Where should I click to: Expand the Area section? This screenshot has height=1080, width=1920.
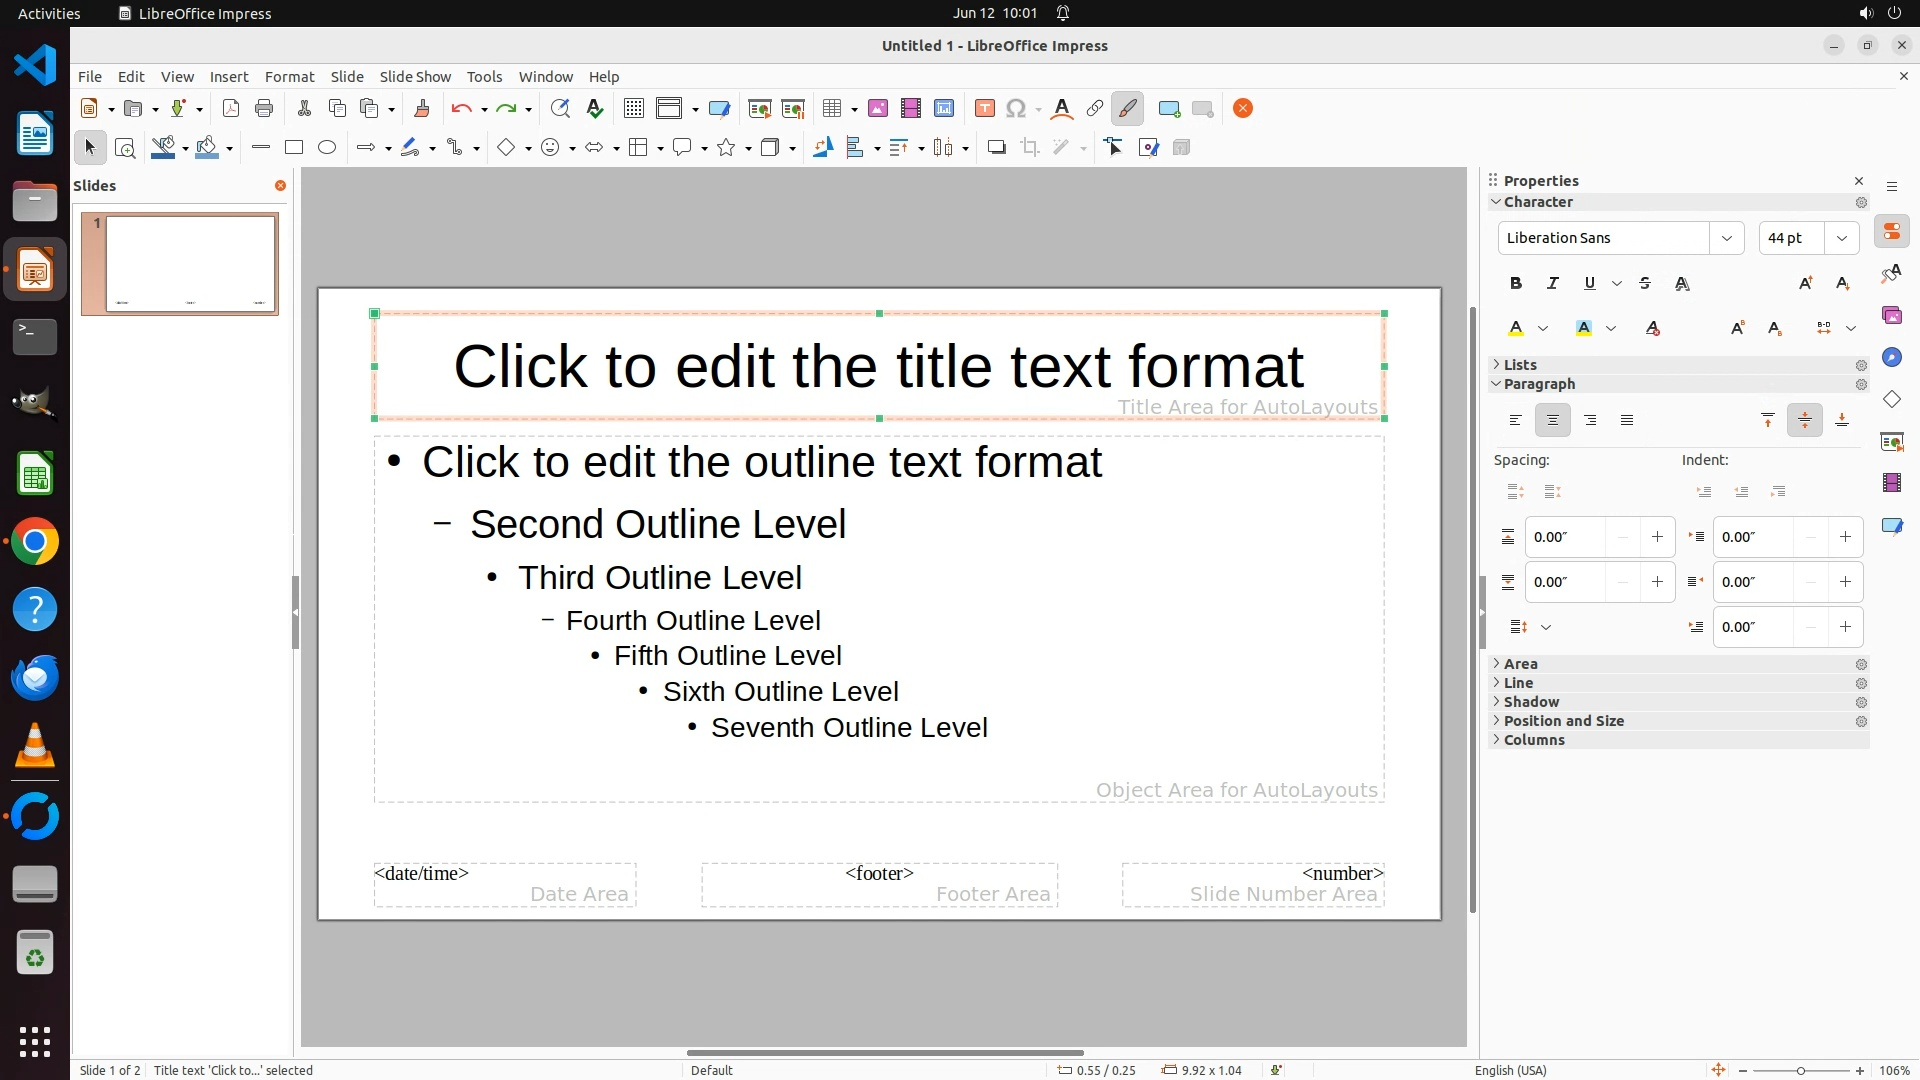pyautogui.click(x=1520, y=664)
